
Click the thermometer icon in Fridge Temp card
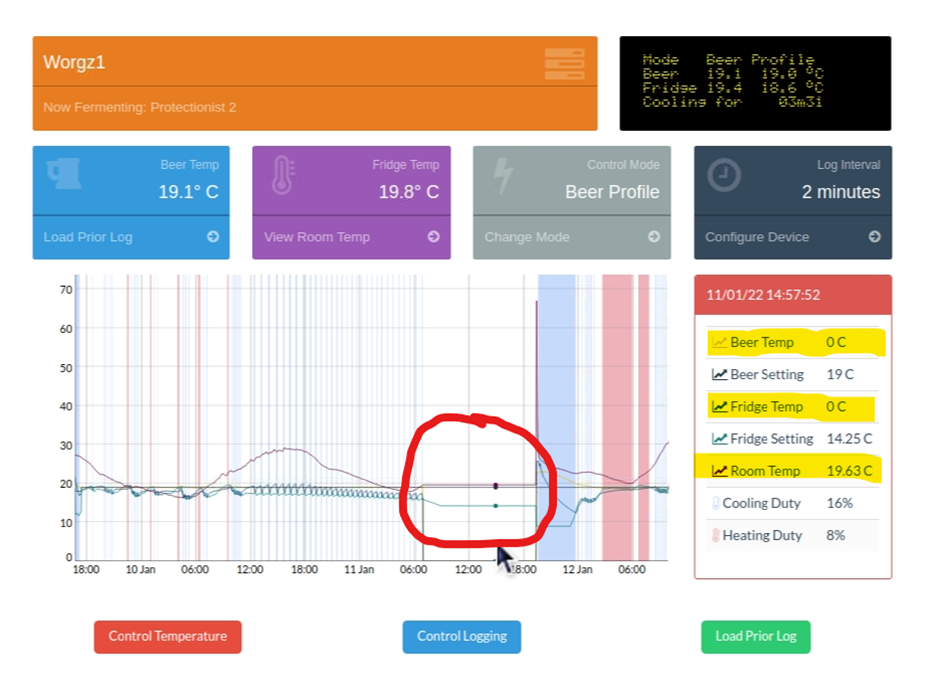282,175
